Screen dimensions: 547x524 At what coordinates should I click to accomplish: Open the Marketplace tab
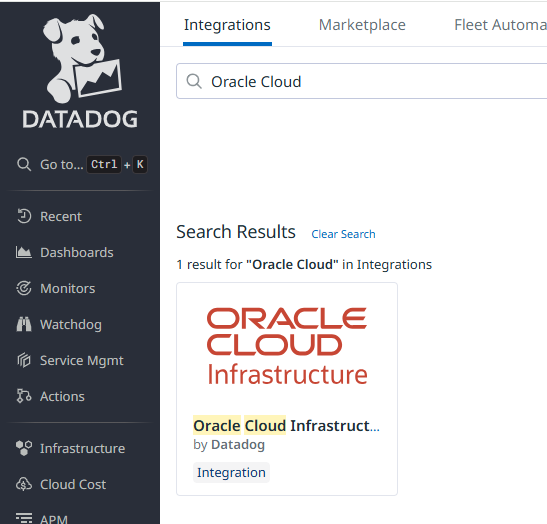point(362,25)
